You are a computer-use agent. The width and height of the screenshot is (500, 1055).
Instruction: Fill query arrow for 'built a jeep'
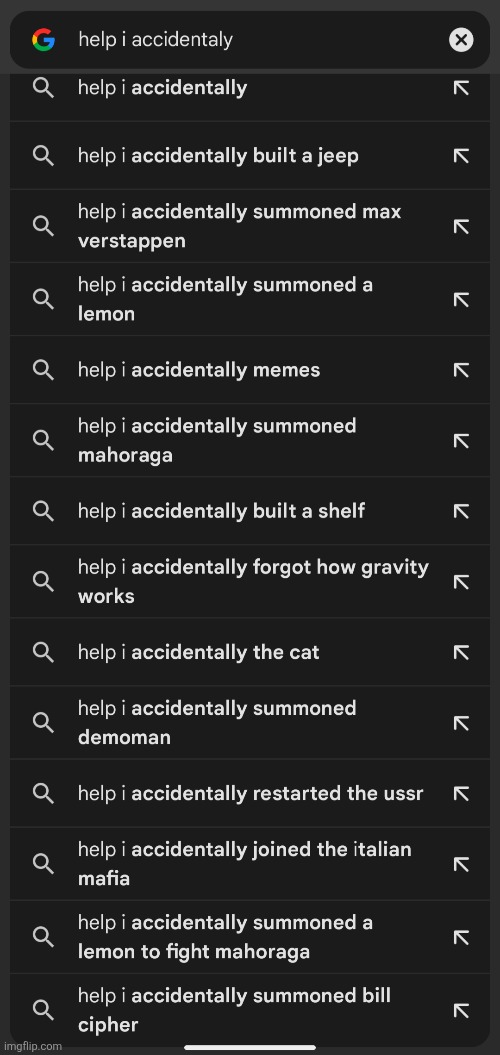461,156
